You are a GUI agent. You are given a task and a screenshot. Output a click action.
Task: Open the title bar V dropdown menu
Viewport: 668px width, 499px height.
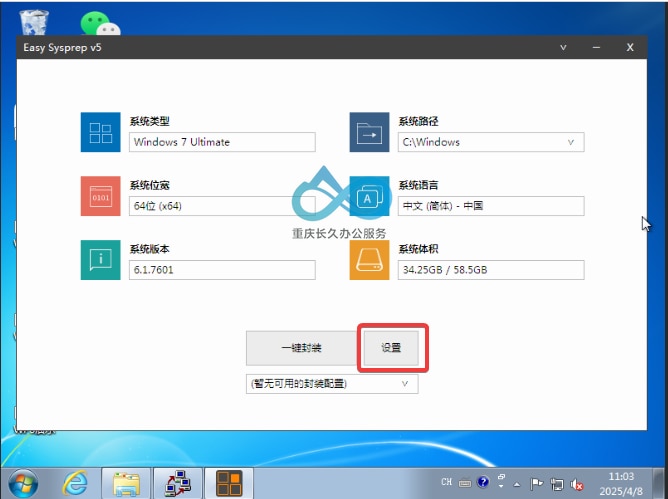(563, 47)
